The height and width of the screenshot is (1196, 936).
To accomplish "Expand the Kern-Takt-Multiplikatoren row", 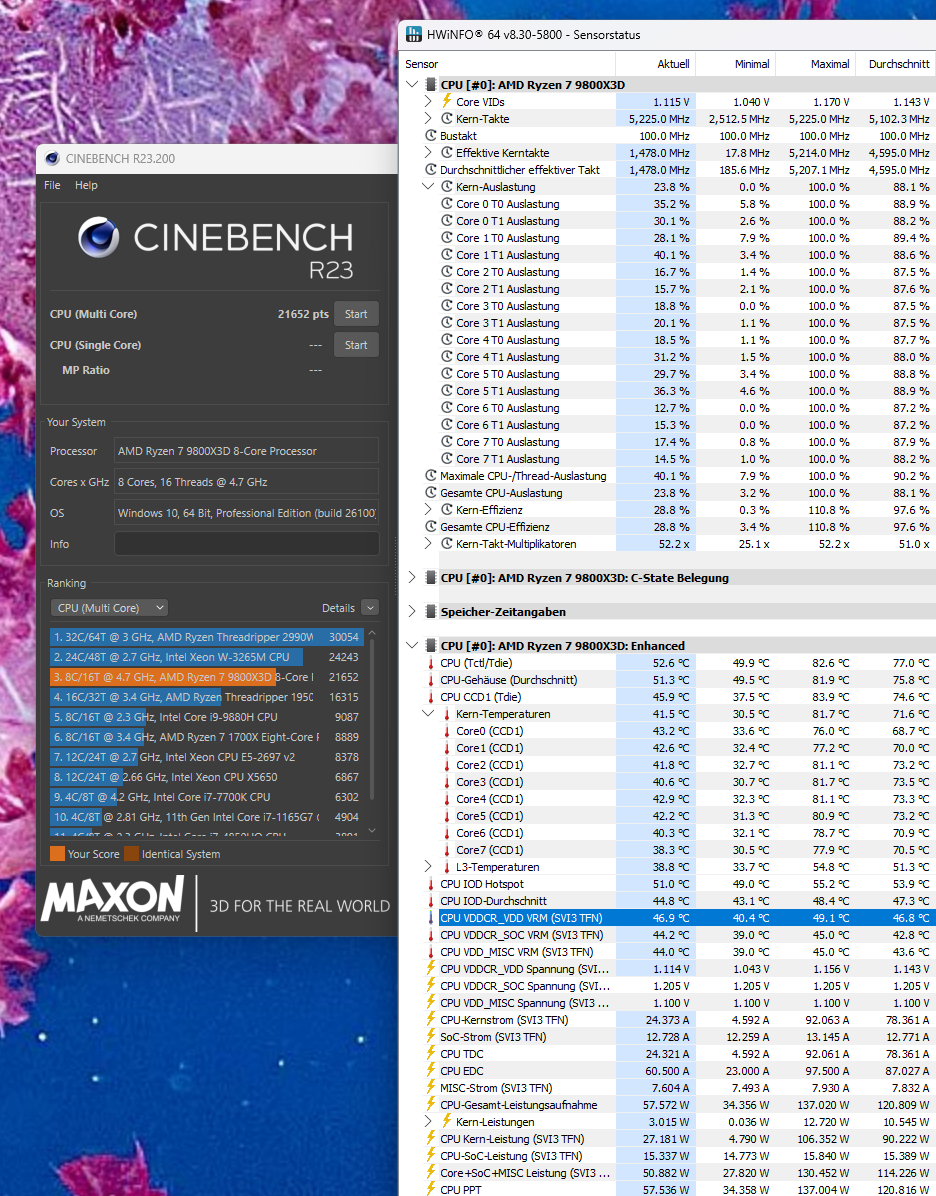I will click(x=428, y=544).
